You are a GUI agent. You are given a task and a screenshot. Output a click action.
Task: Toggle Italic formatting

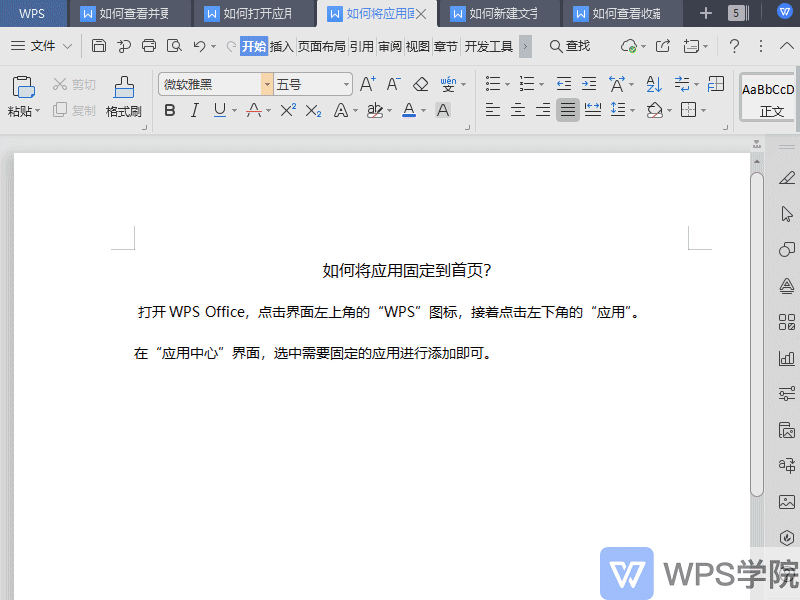194,110
